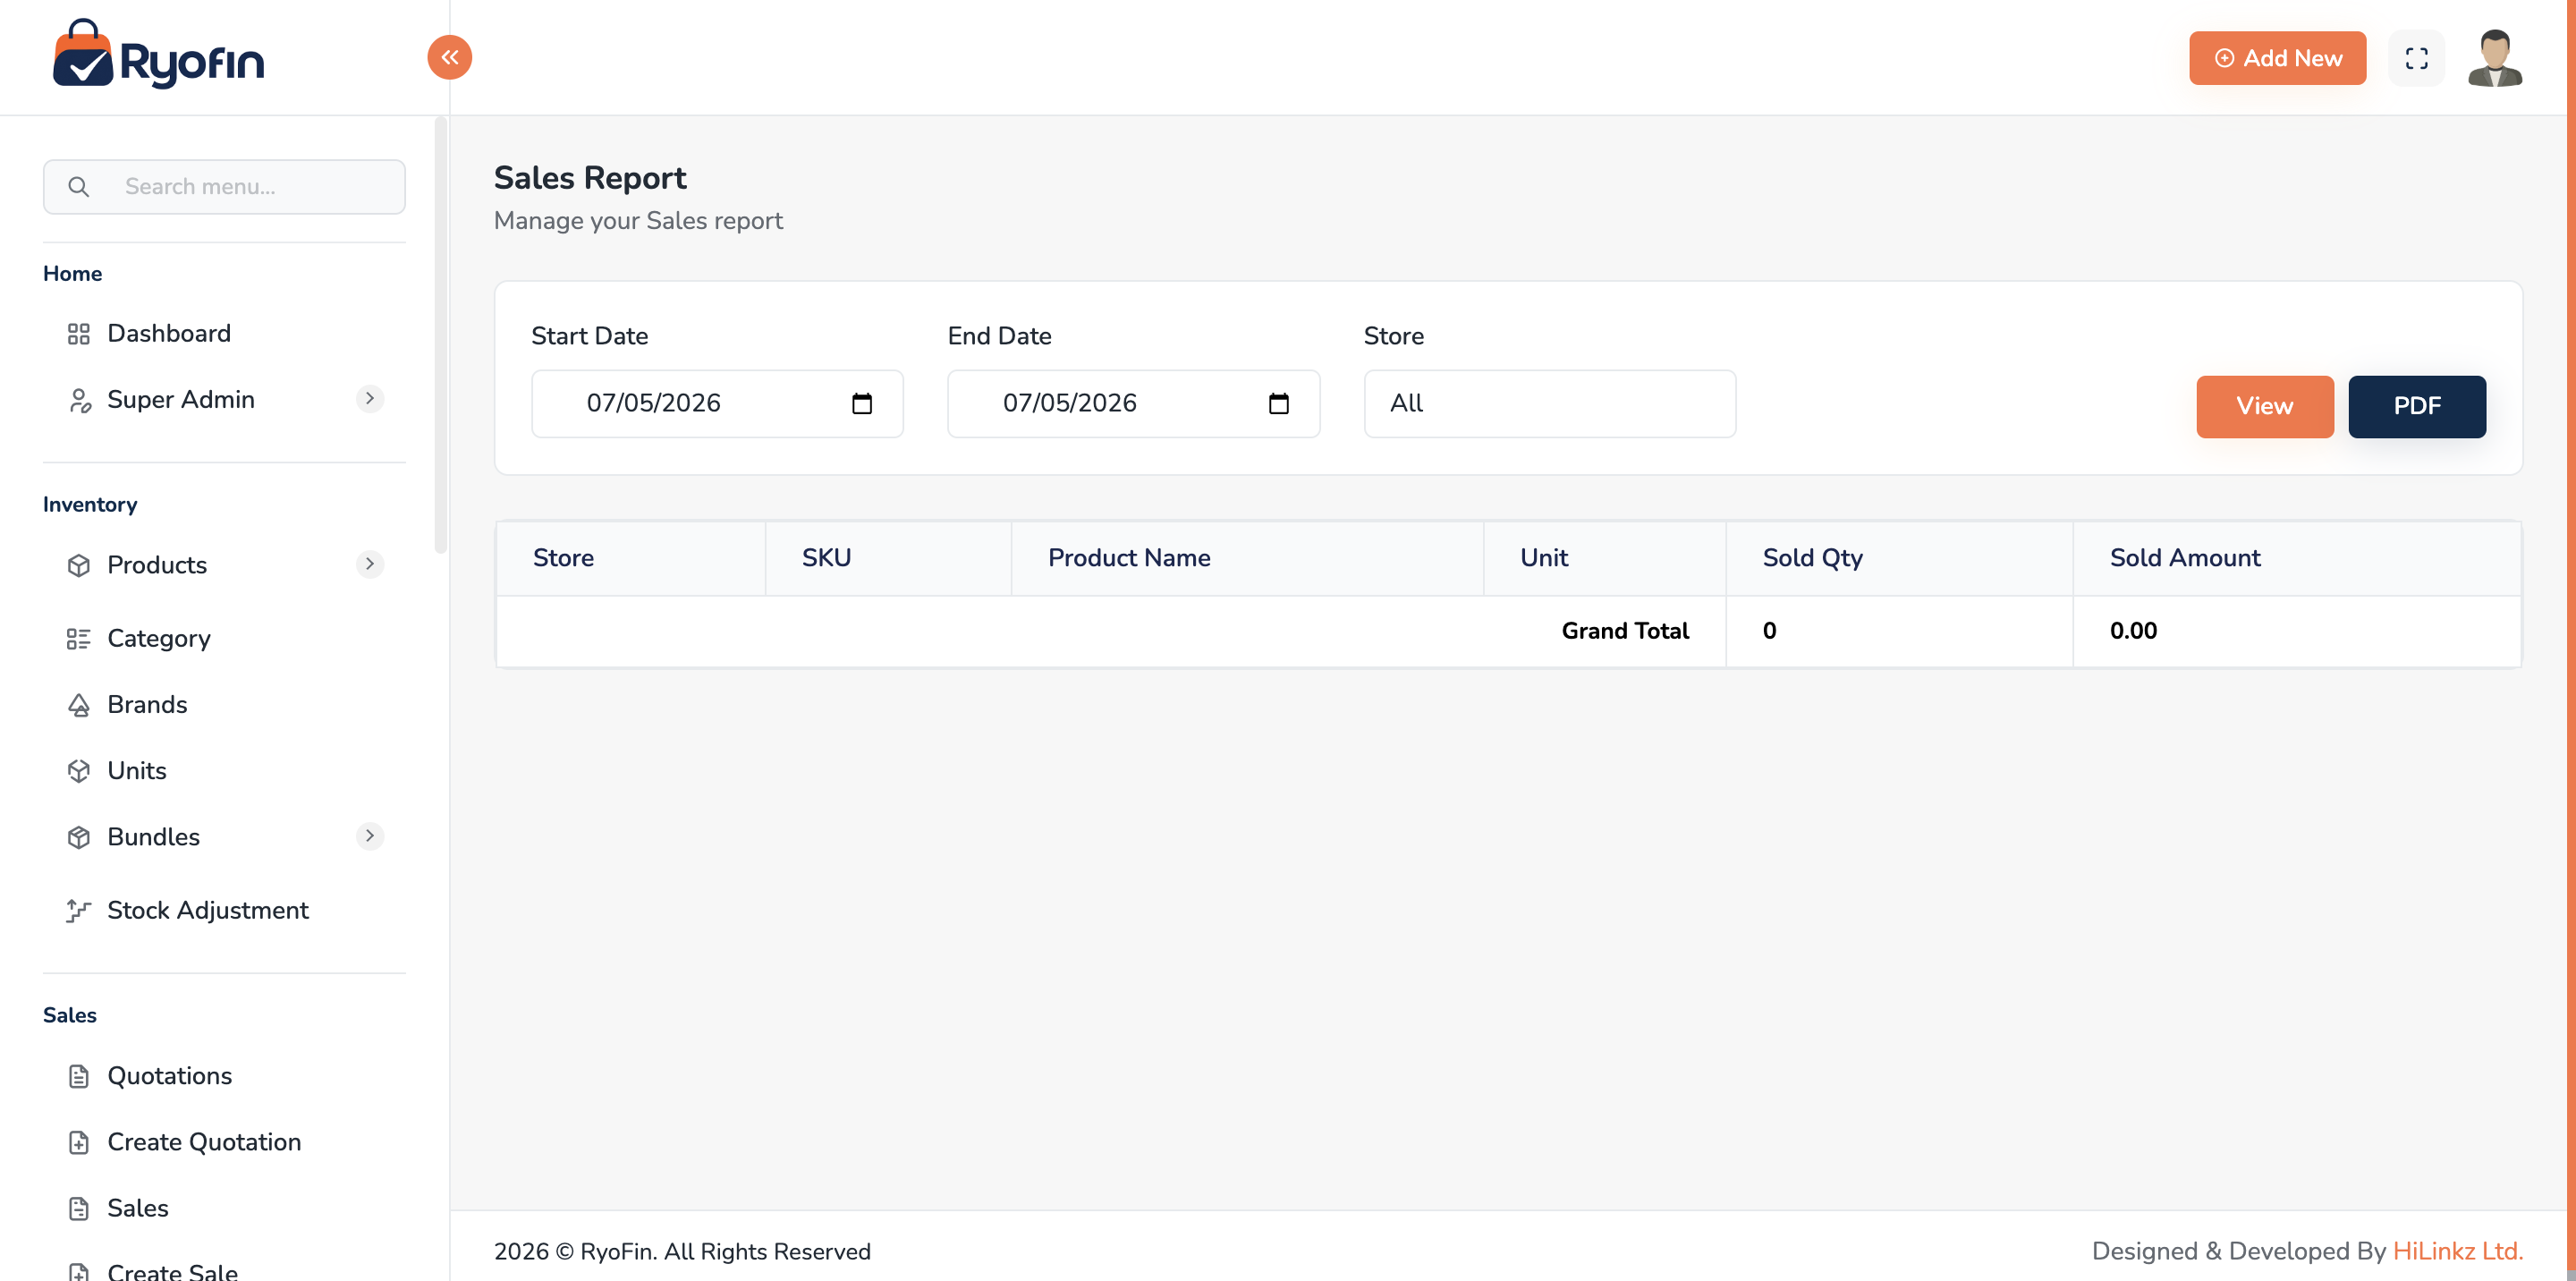Click the Add New button

pos(2277,58)
